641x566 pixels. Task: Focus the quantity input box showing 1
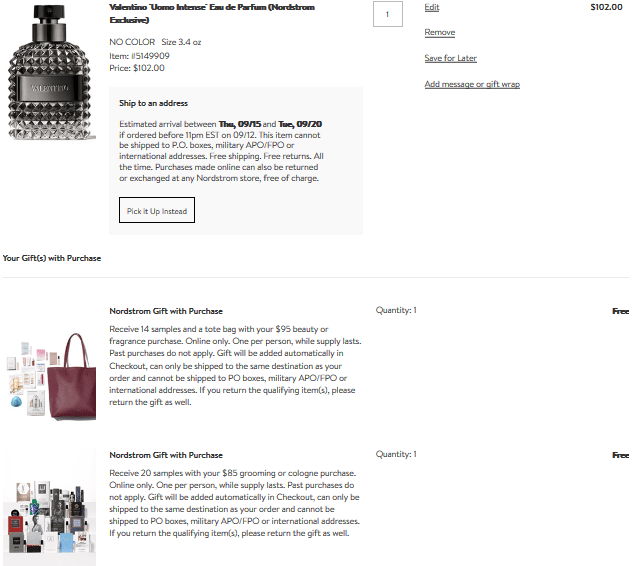tap(387, 14)
